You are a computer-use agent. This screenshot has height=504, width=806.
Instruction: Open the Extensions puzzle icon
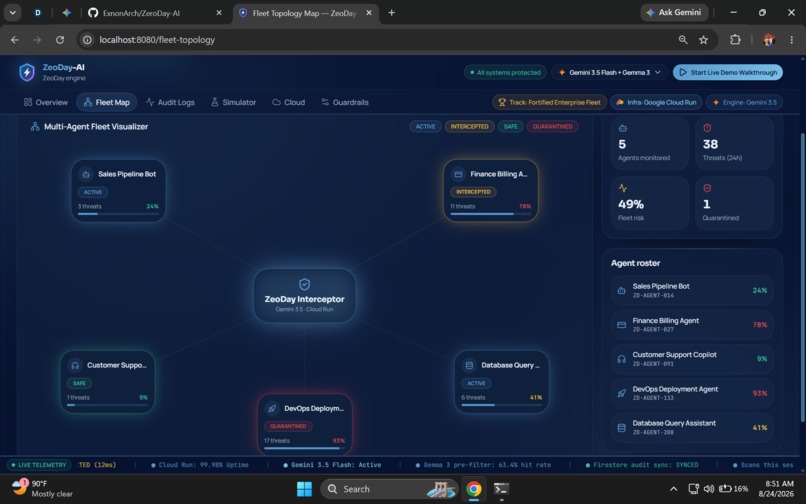735,40
